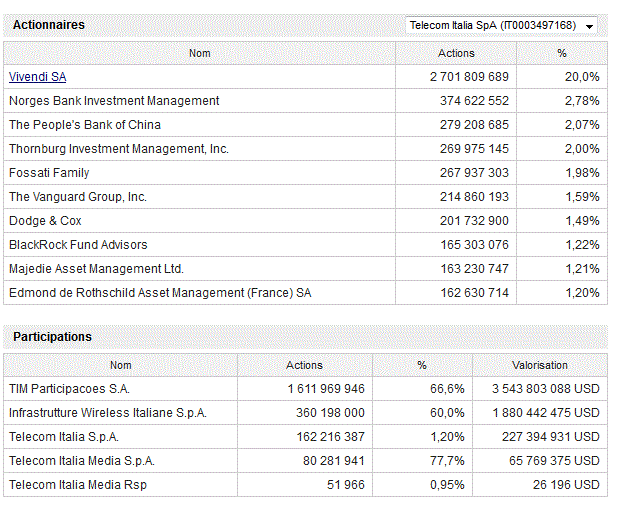The height and width of the screenshot is (511, 617).
Task: Select Telecom Italia Media Rsp name
Action: pos(78,485)
